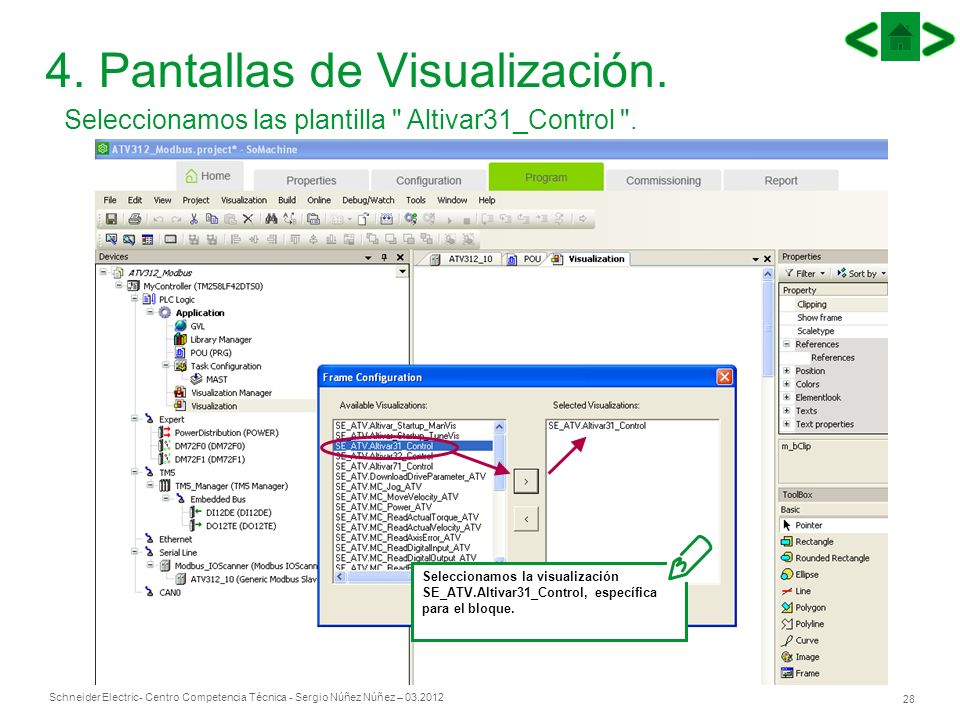Expand the Colors property group
Viewport: 960px width, 720px height.
pos(787,384)
